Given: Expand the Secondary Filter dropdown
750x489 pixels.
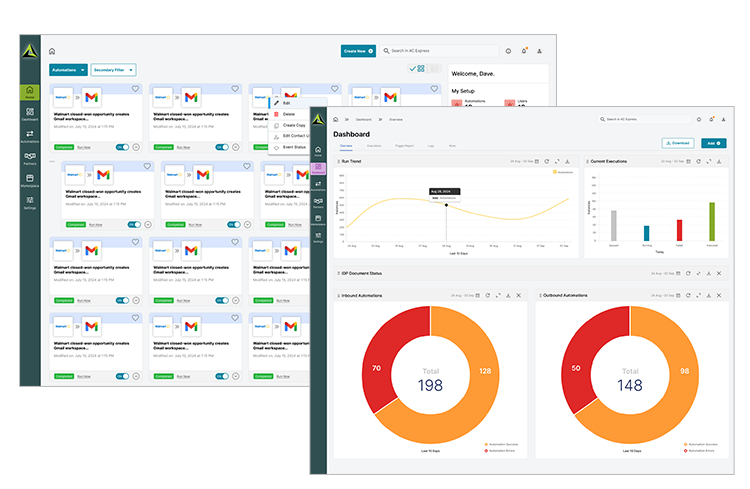Looking at the screenshot, I should 113,70.
